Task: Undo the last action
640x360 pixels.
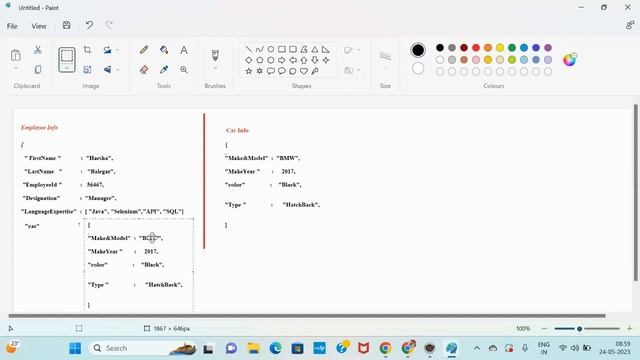Action: tap(89, 25)
